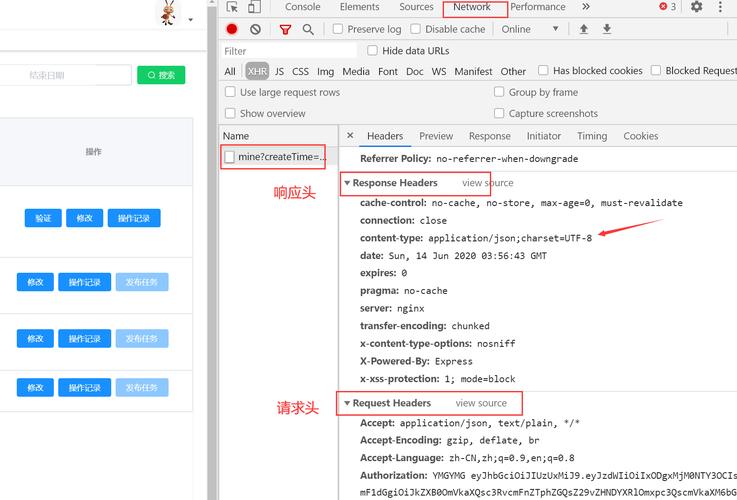Open the Online throttling dropdown

pos(530,29)
